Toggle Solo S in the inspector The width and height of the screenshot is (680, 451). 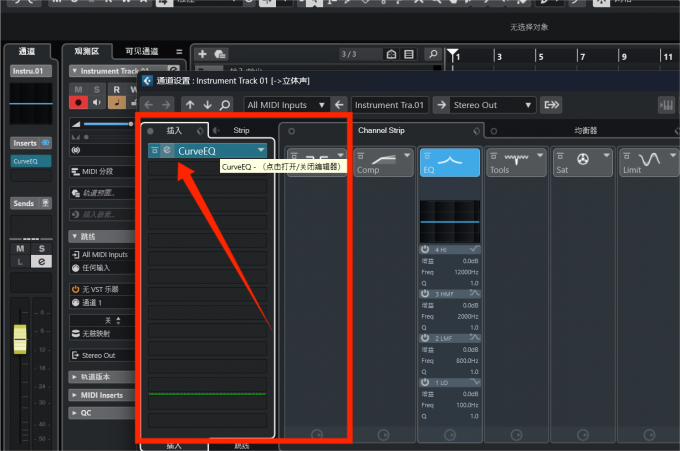coord(96,90)
